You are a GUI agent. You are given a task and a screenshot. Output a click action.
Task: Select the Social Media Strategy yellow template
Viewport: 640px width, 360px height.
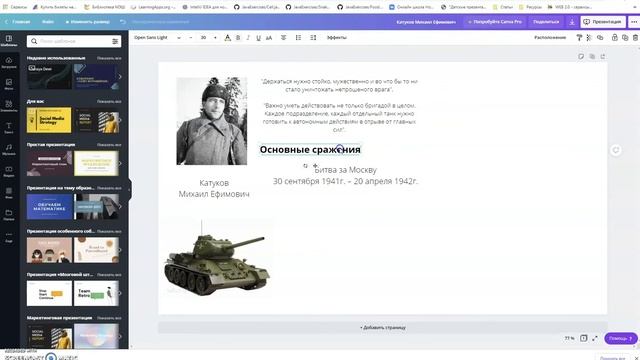49,120
